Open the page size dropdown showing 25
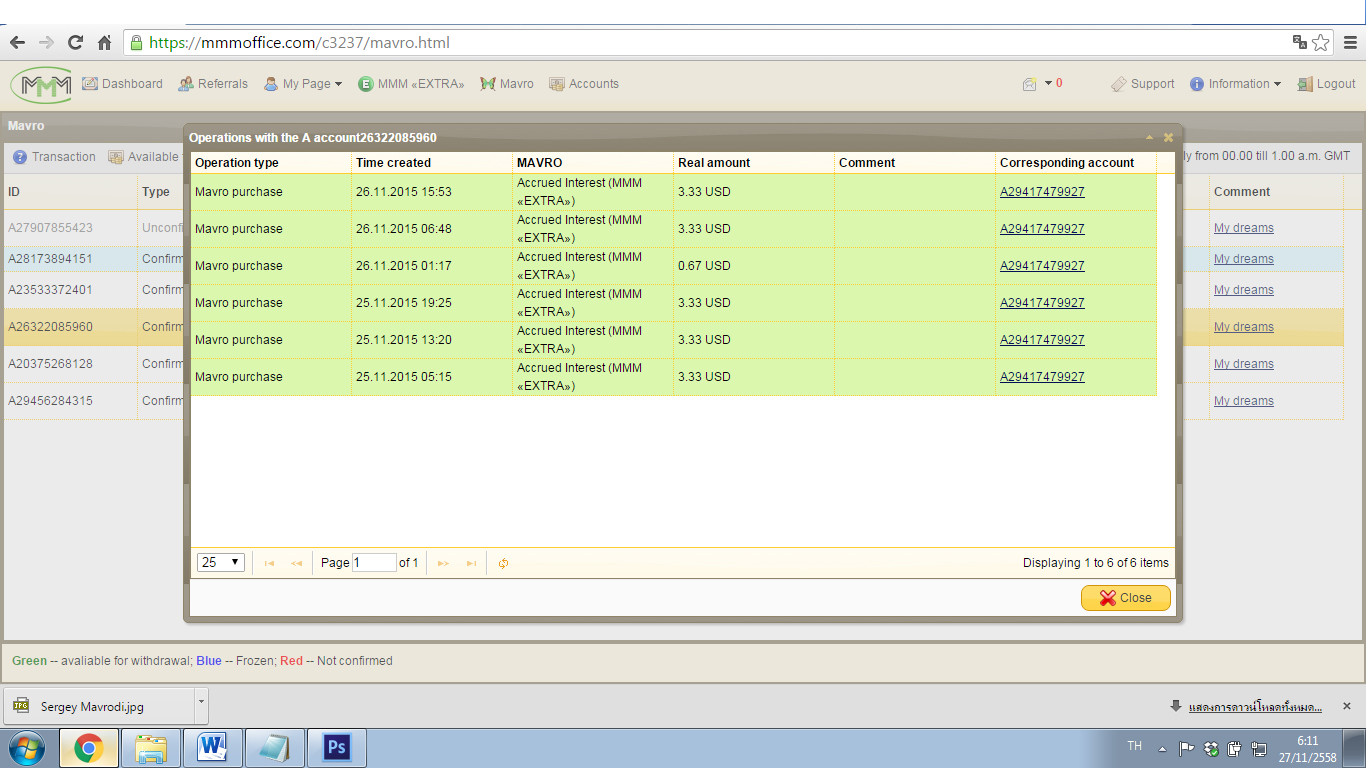 [221, 563]
